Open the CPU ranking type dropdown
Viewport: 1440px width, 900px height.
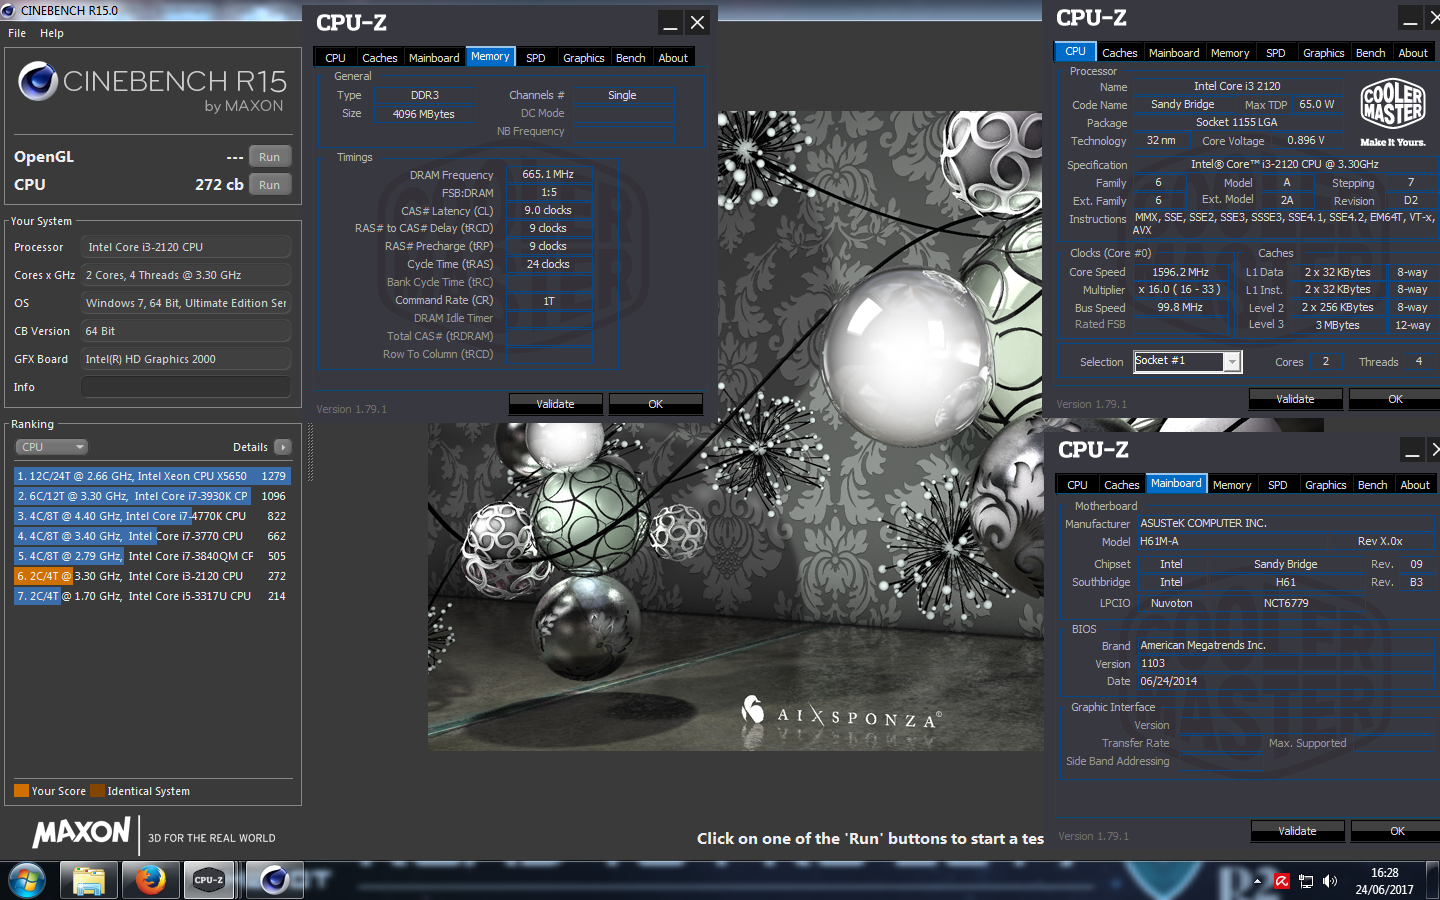pyautogui.click(x=52, y=447)
